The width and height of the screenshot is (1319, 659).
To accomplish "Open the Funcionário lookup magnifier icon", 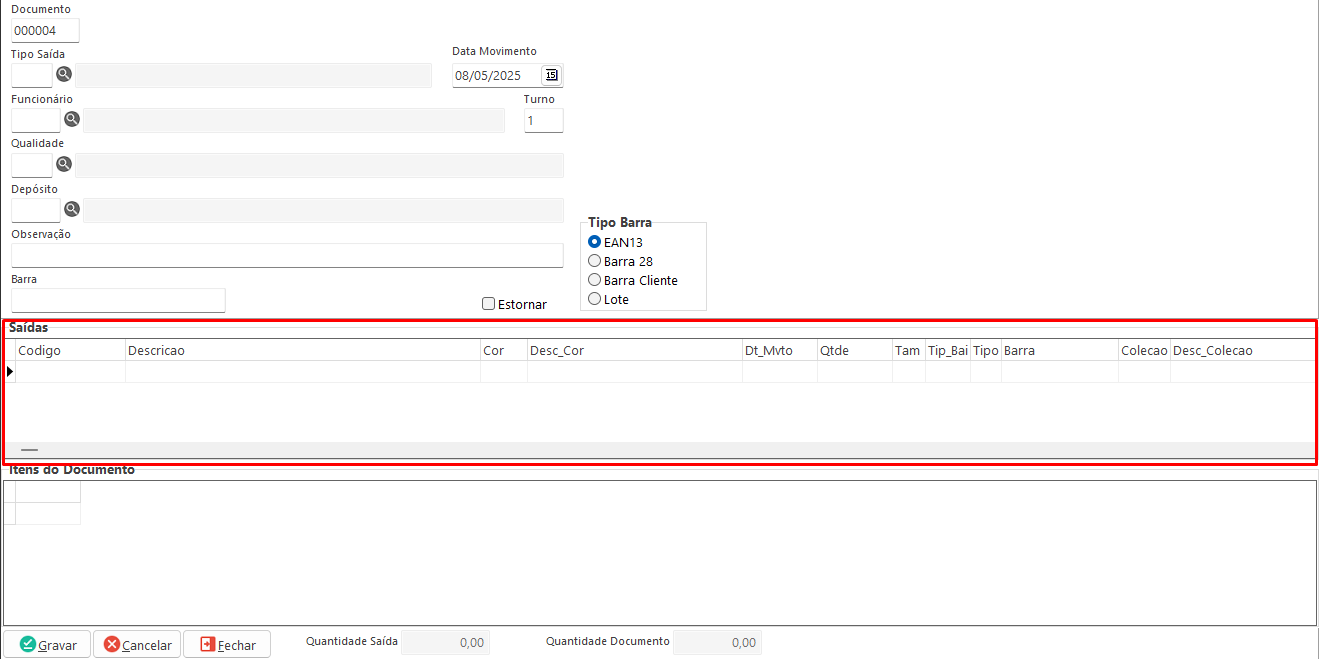I will [x=72, y=119].
